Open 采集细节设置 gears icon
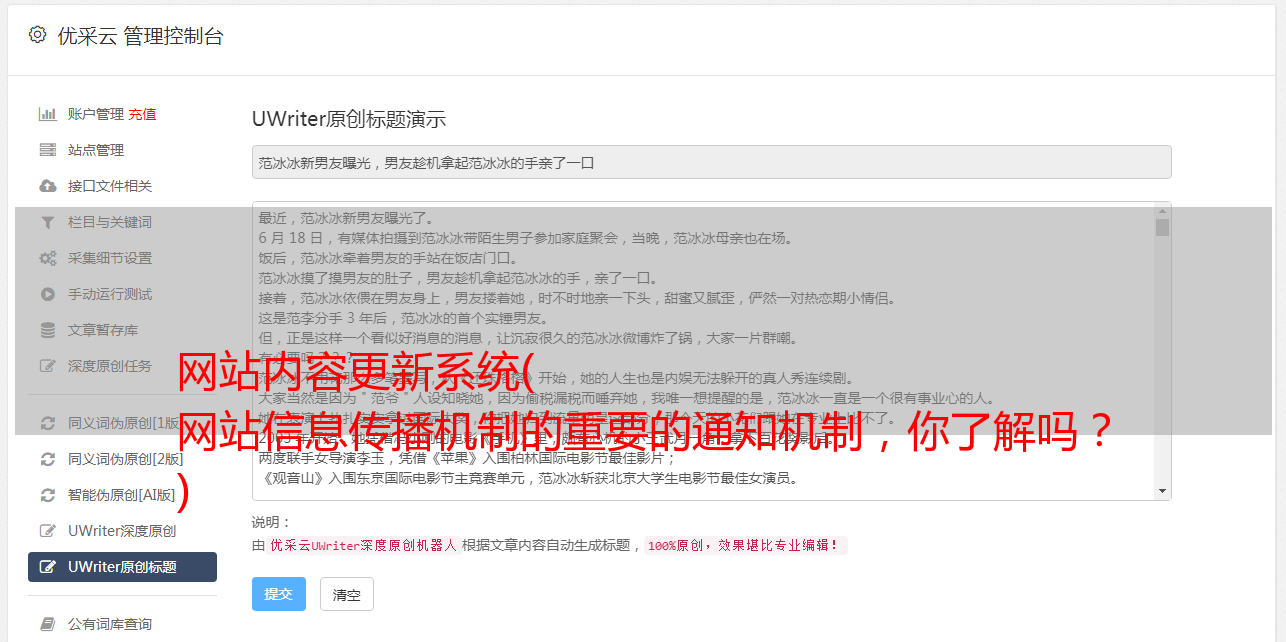Screen dimensions: 1286x642 [47, 258]
